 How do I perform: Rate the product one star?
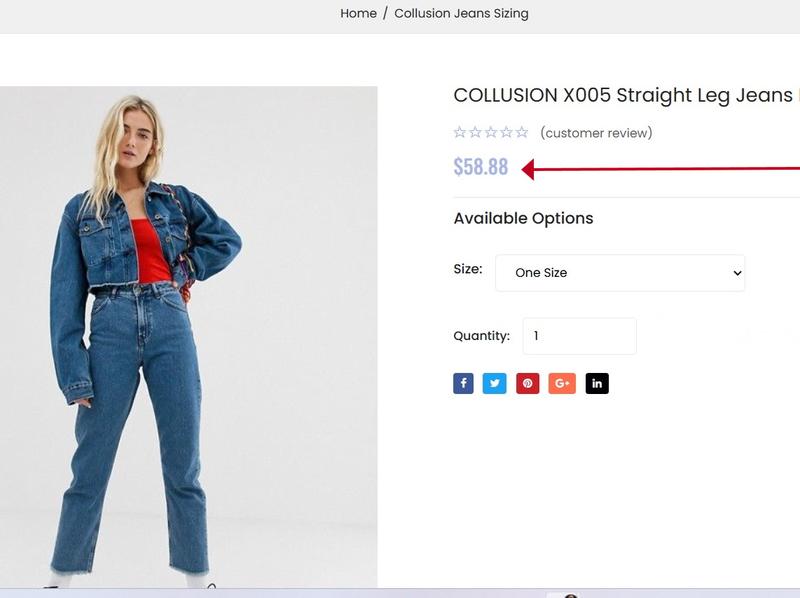(460, 133)
